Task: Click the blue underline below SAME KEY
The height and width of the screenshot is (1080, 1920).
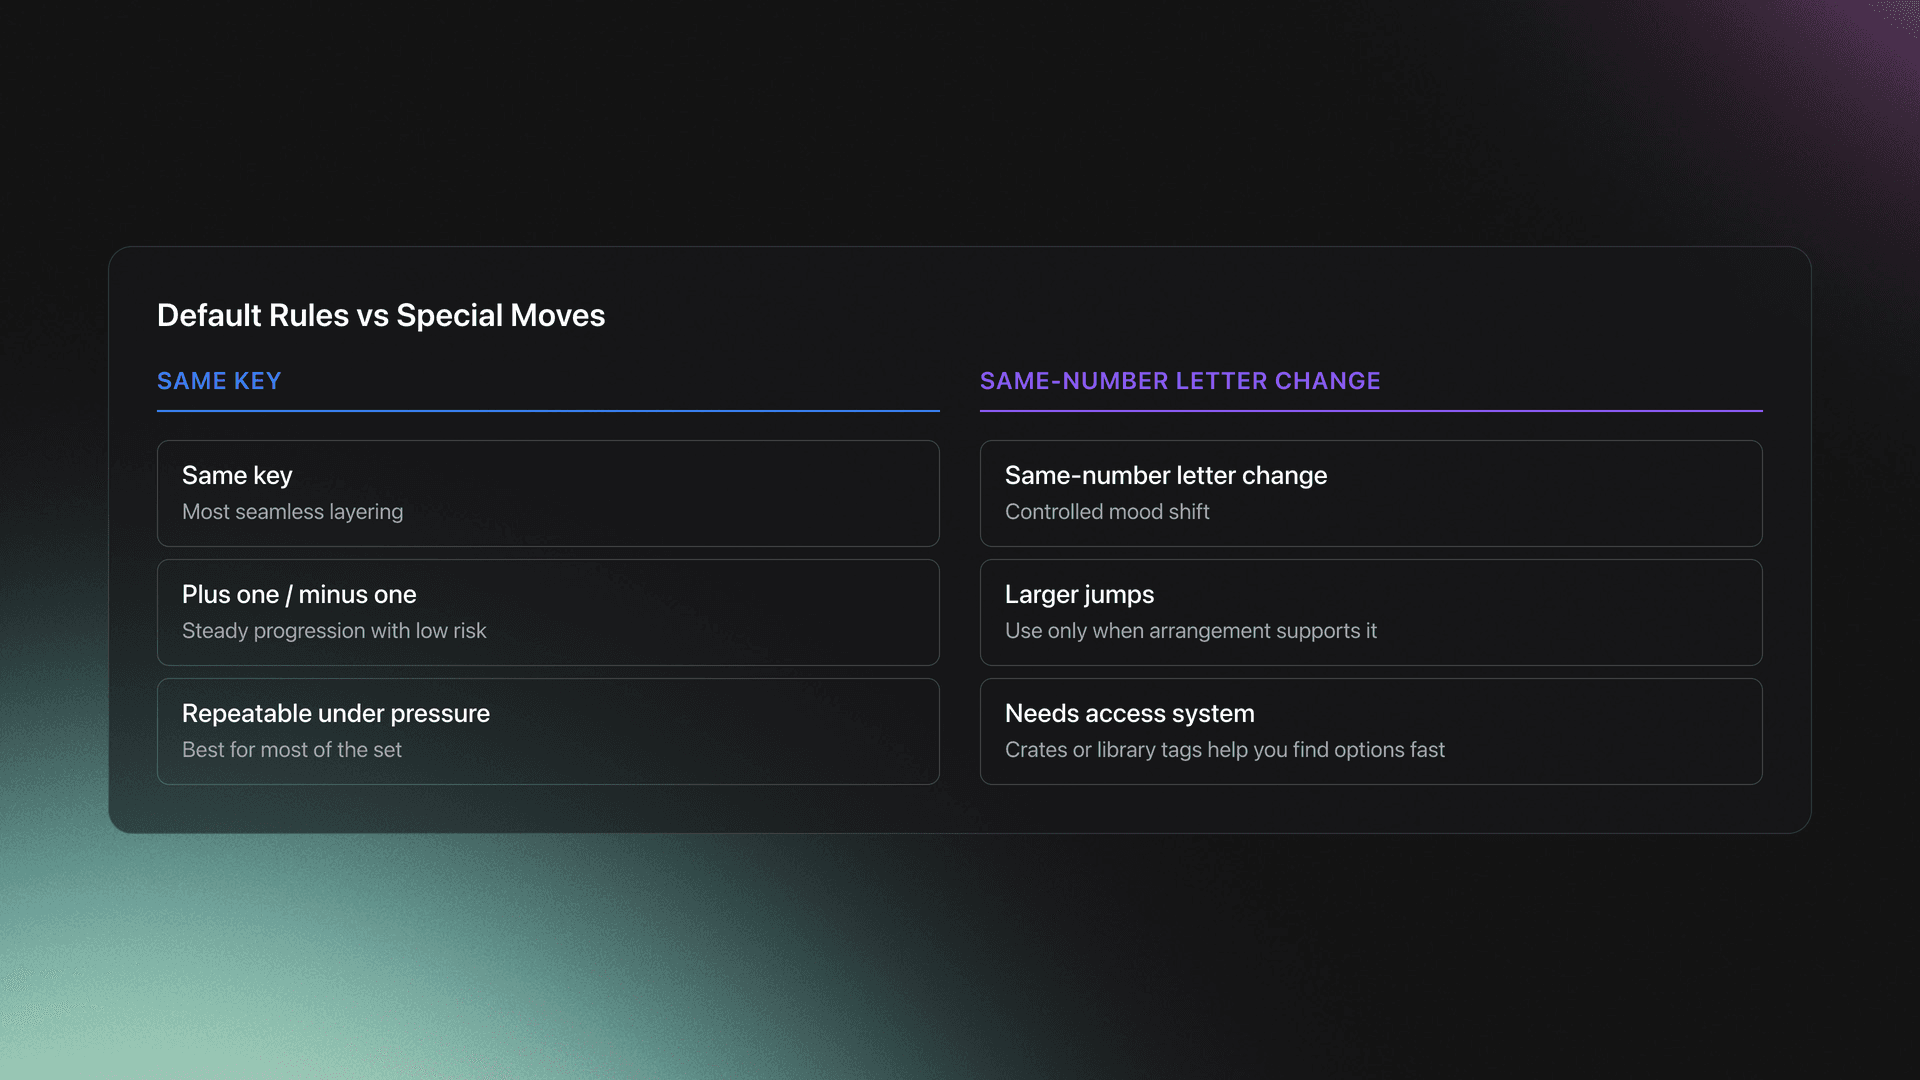Action: pyautogui.click(x=548, y=412)
